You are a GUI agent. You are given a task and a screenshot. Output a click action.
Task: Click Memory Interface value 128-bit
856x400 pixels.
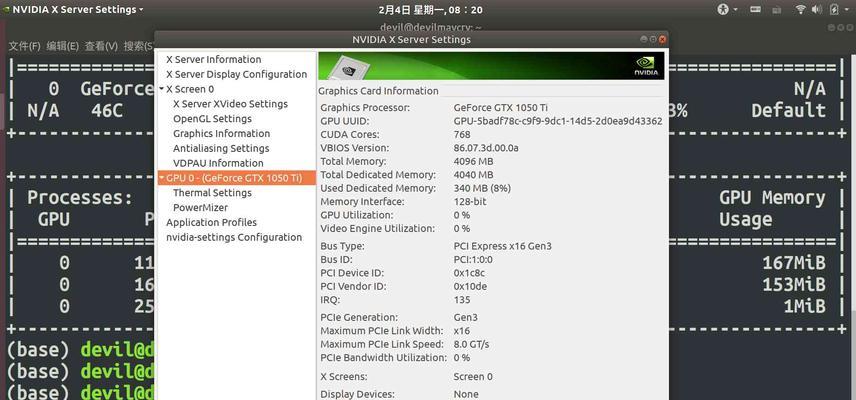click(x=470, y=201)
